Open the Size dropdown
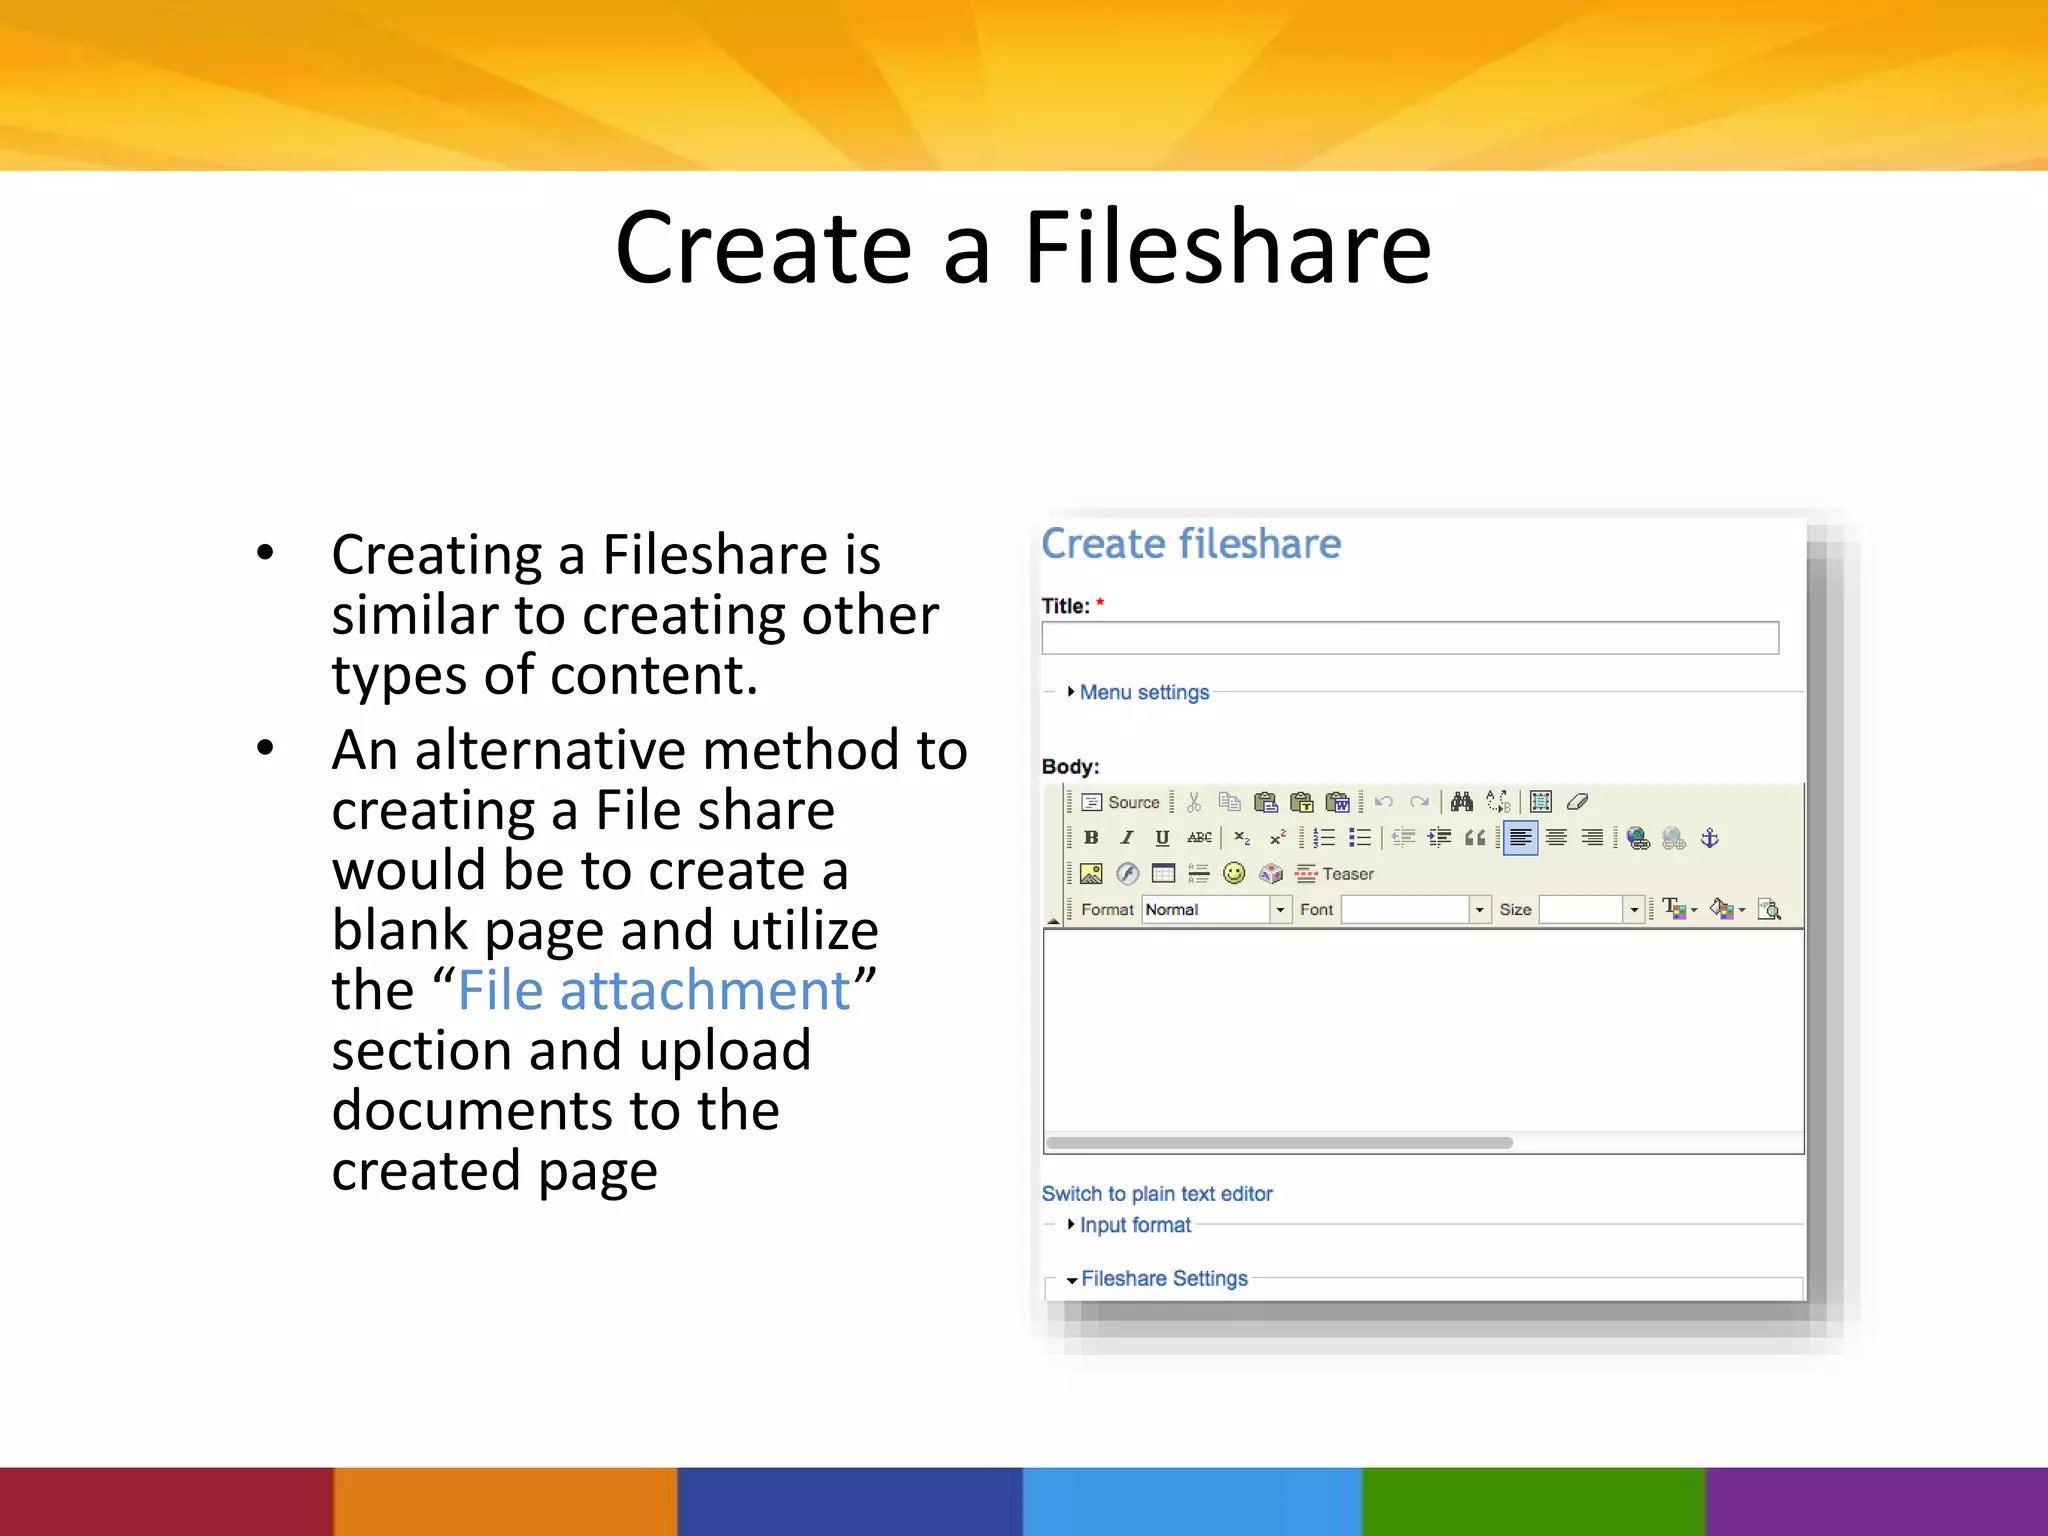2048x1536 pixels. click(x=1590, y=909)
